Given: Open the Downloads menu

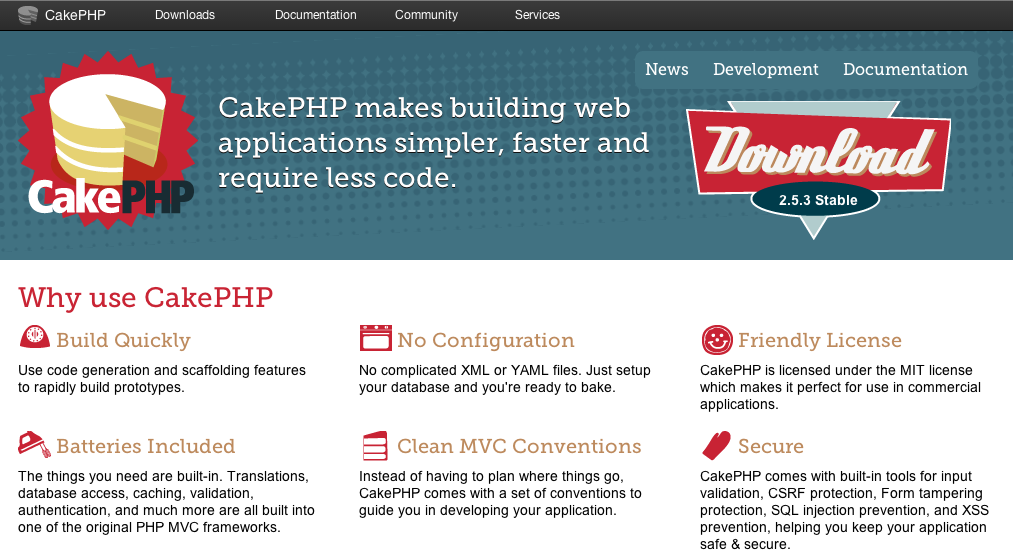Looking at the screenshot, I should (x=185, y=15).
